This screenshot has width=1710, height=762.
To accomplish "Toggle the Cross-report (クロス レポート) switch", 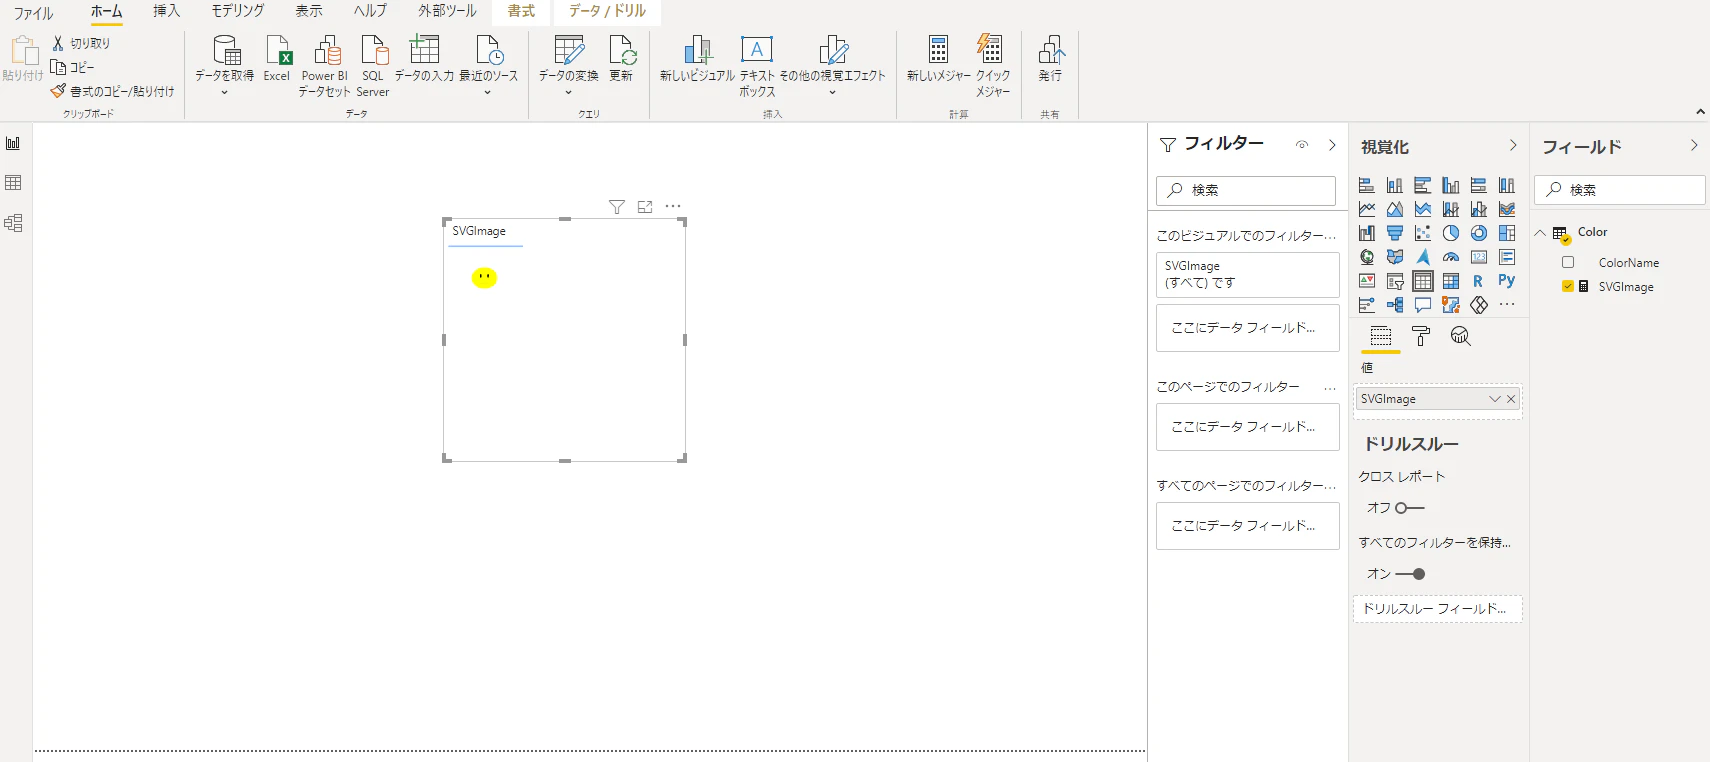I will tap(1409, 508).
